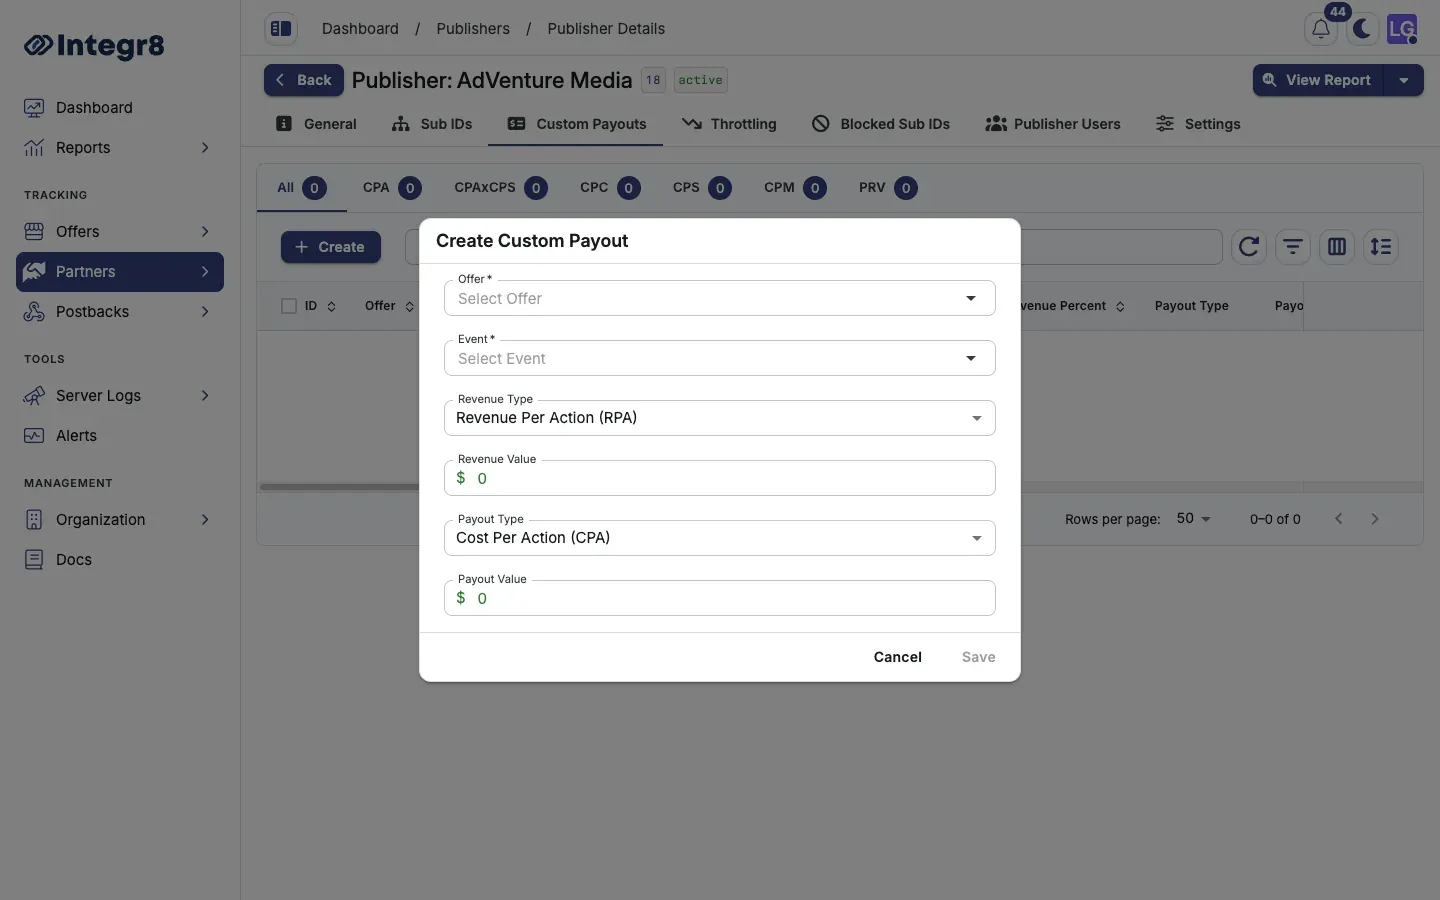Expand Server Logs in the sidebar
1440x900 pixels.
[120, 396]
